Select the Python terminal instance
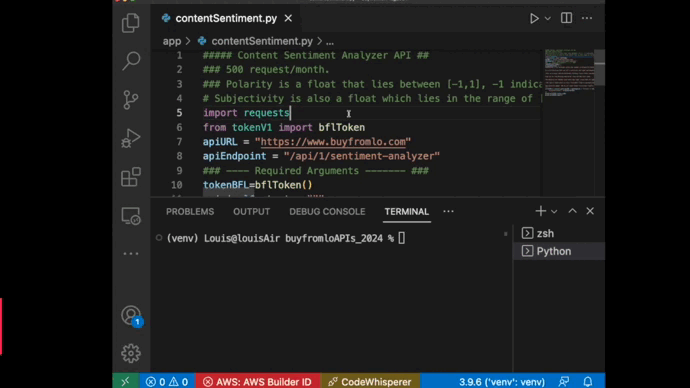Screen dimensions: 690x388 pos(559,251)
